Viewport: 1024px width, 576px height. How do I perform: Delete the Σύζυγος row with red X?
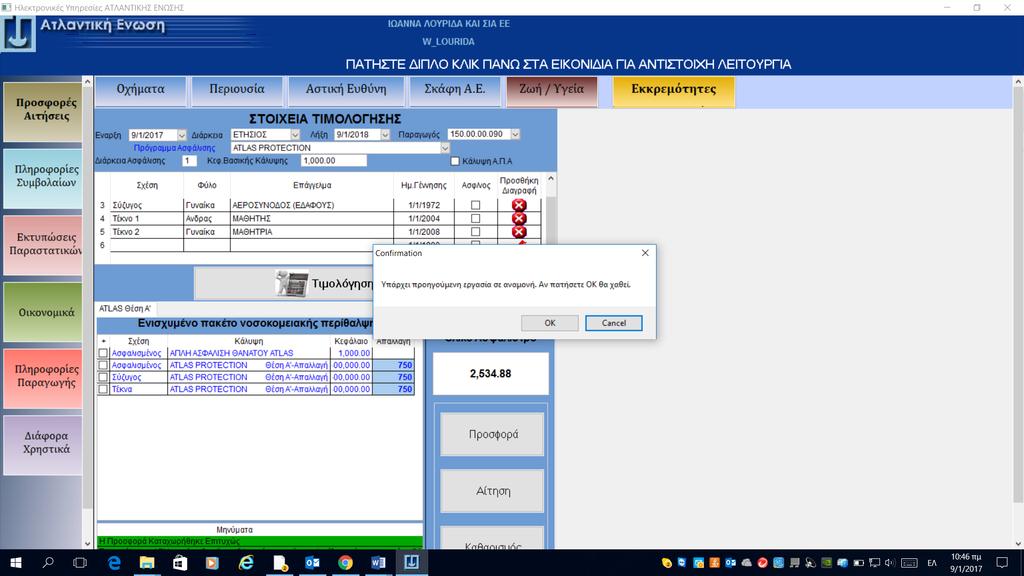tap(519, 205)
